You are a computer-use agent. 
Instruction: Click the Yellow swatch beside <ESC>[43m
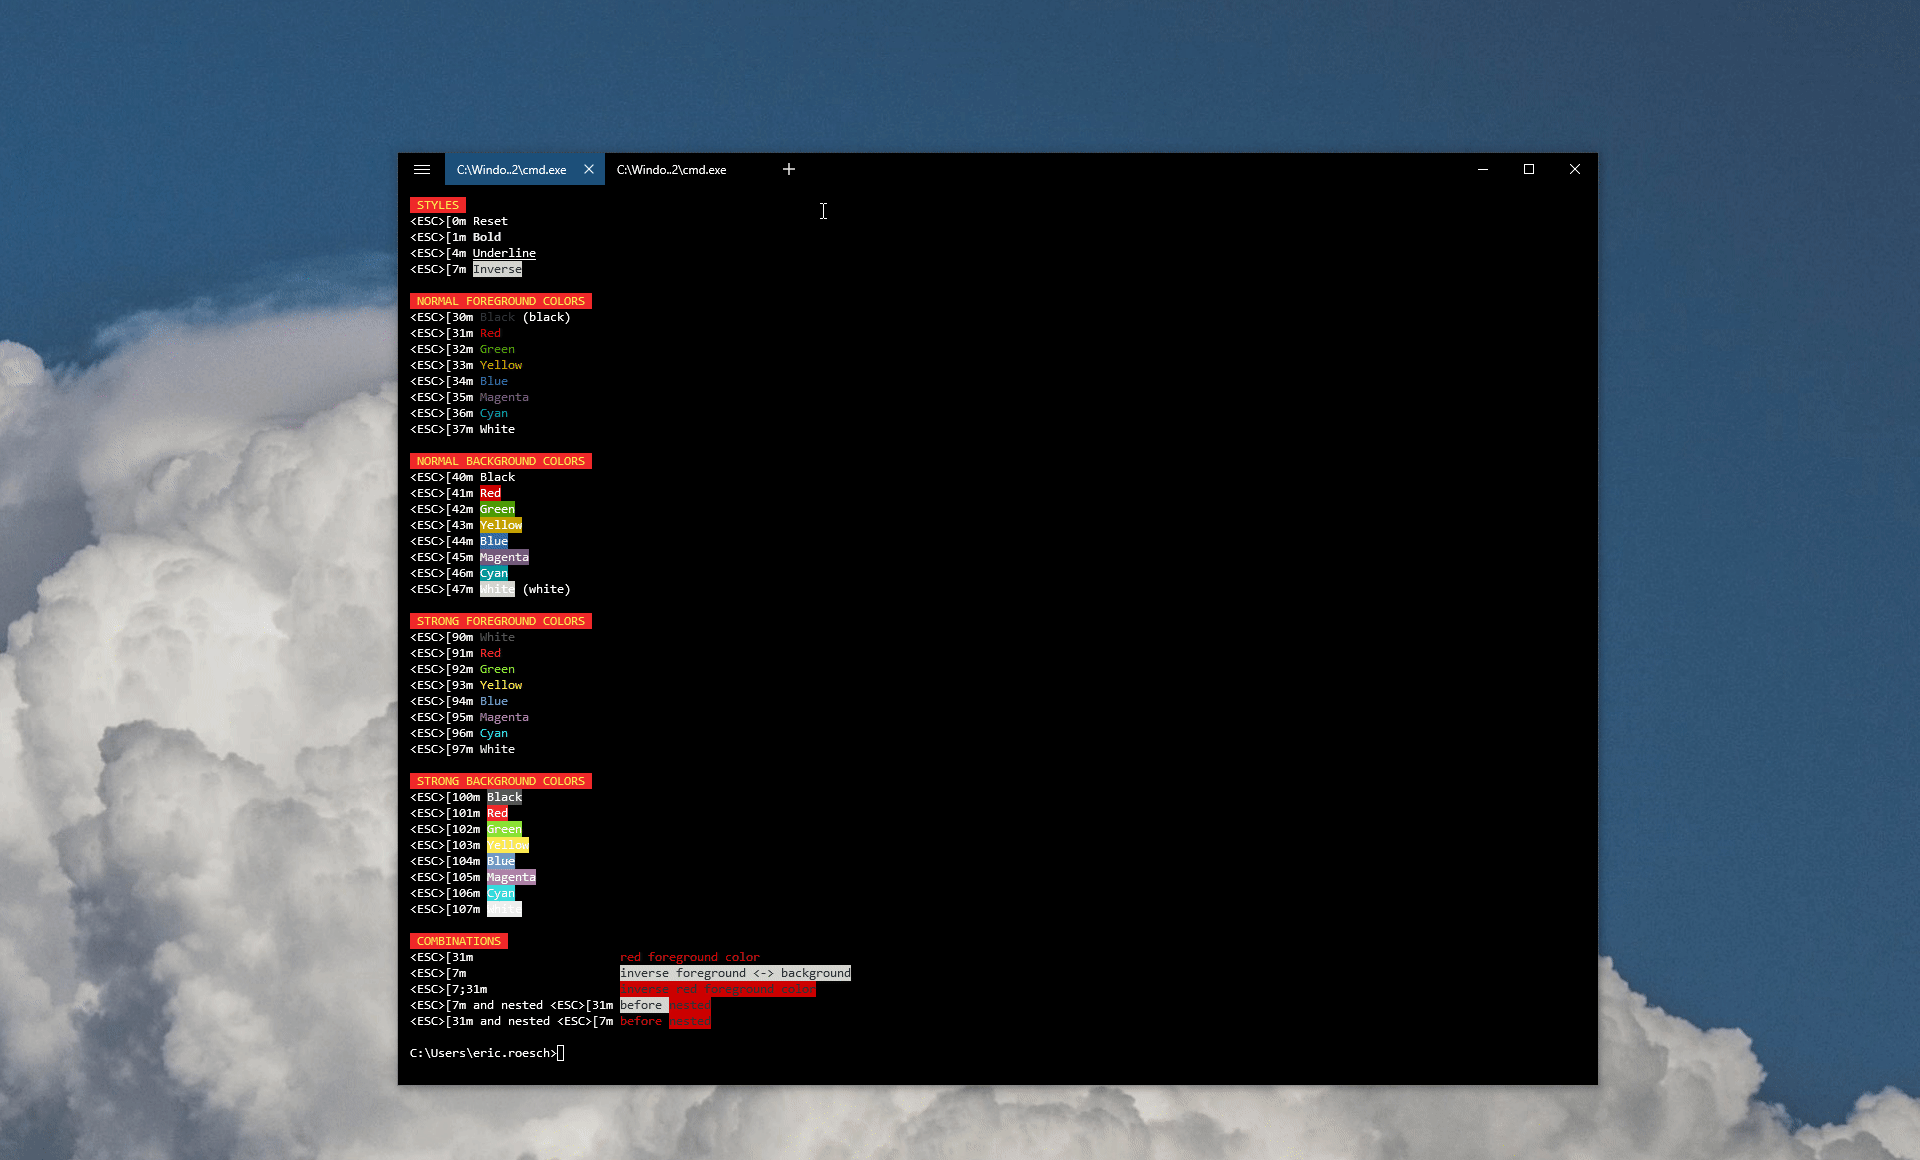tap(501, 525)
